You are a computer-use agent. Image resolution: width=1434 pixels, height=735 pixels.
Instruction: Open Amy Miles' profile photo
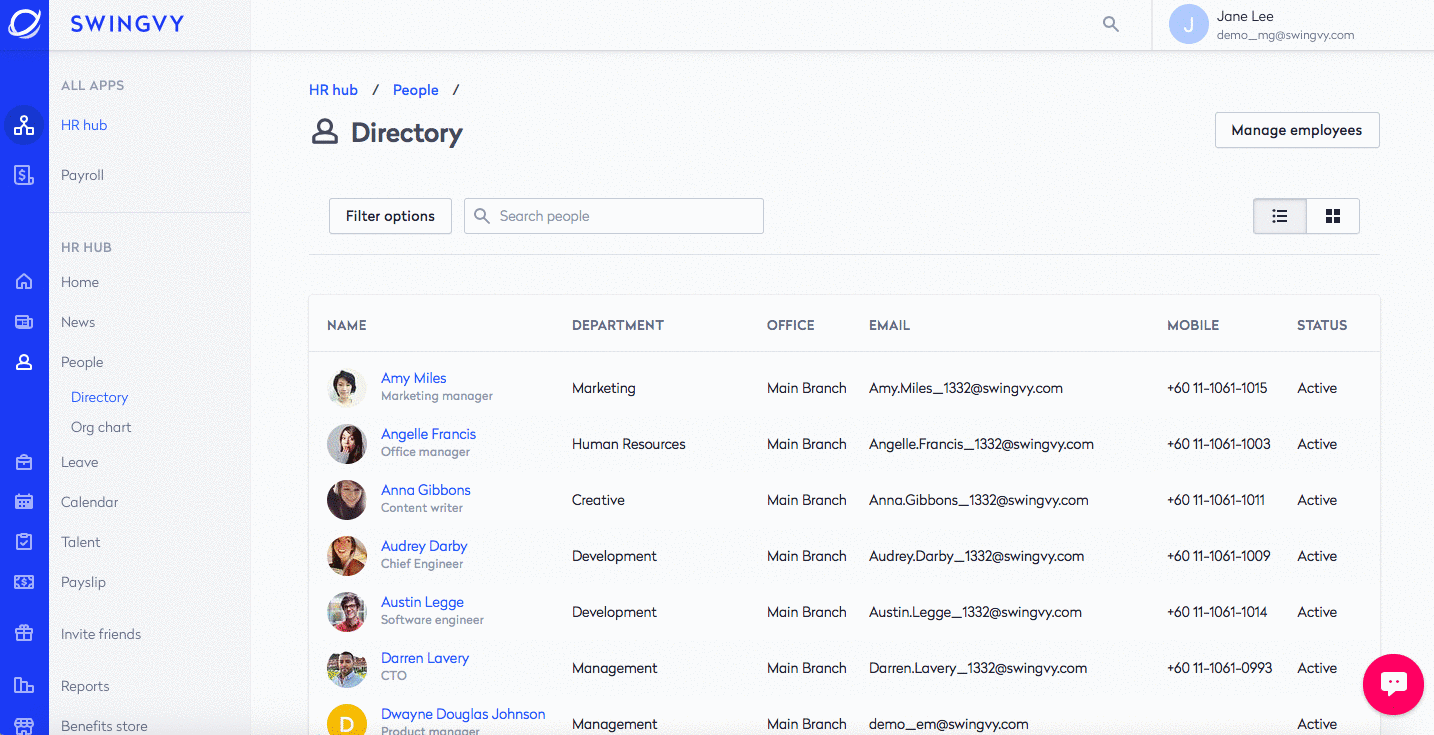click(x=347, y=387)
